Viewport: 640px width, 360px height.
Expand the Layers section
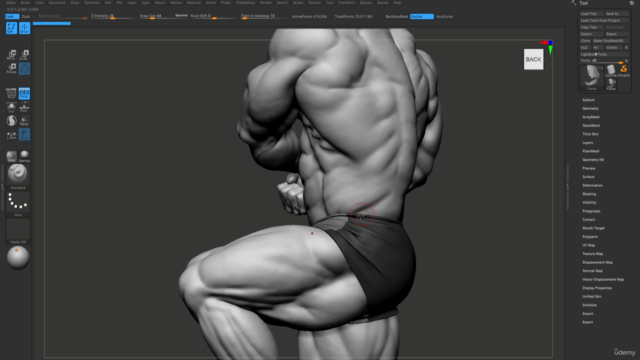(x=588, y=143)
